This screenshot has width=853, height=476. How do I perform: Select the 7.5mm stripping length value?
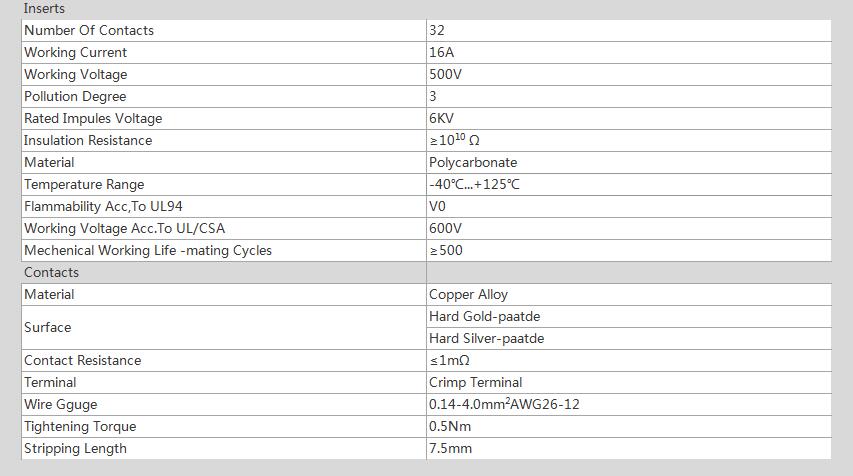pyautogui.click(x=450, y=448)
